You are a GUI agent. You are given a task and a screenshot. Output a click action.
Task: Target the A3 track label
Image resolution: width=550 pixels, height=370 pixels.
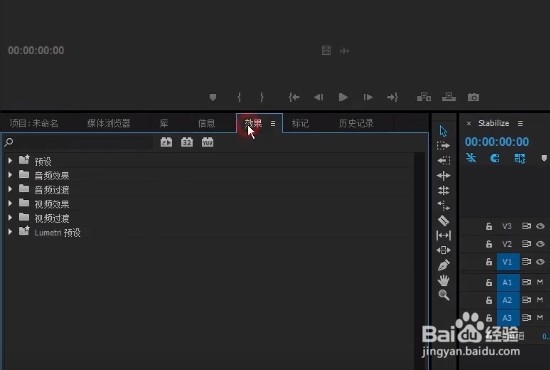pyautogui.click(x=508, y=318)
